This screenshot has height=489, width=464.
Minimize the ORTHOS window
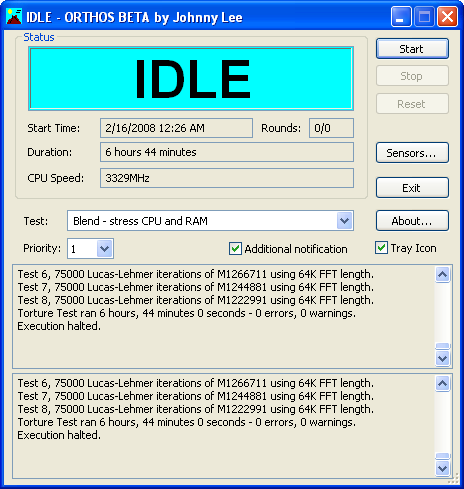(x=401, y=16)
